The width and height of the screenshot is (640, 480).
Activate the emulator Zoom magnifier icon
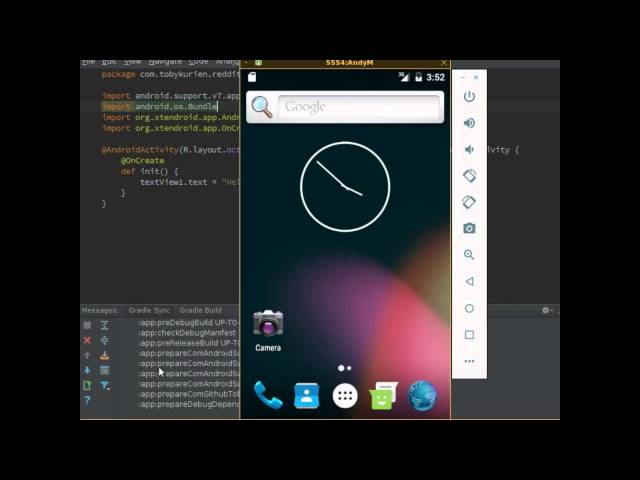pos(469,255)
